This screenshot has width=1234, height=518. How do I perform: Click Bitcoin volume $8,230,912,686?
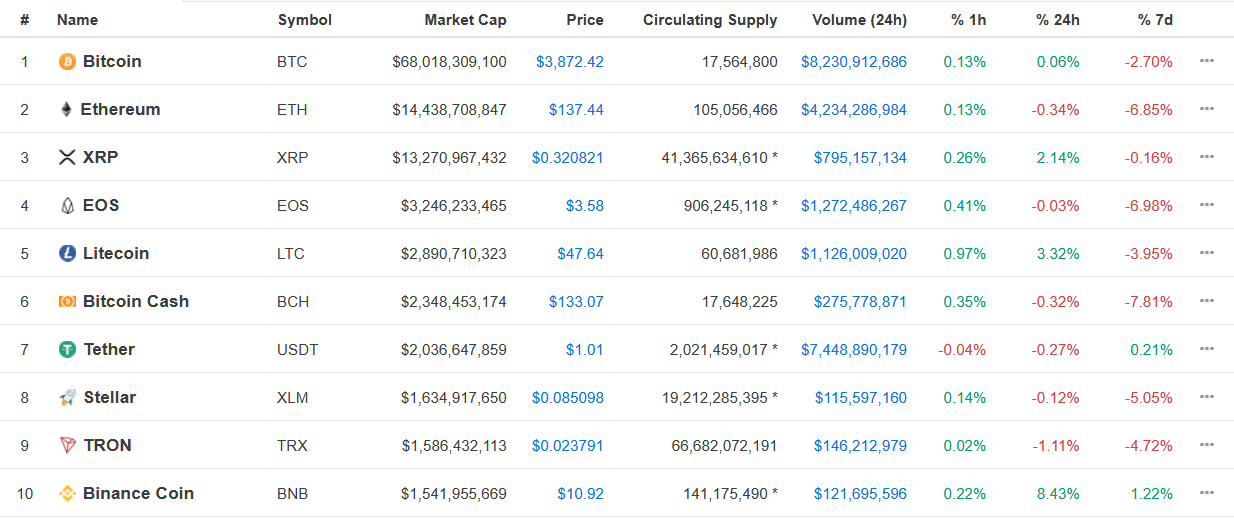(854, 62)
